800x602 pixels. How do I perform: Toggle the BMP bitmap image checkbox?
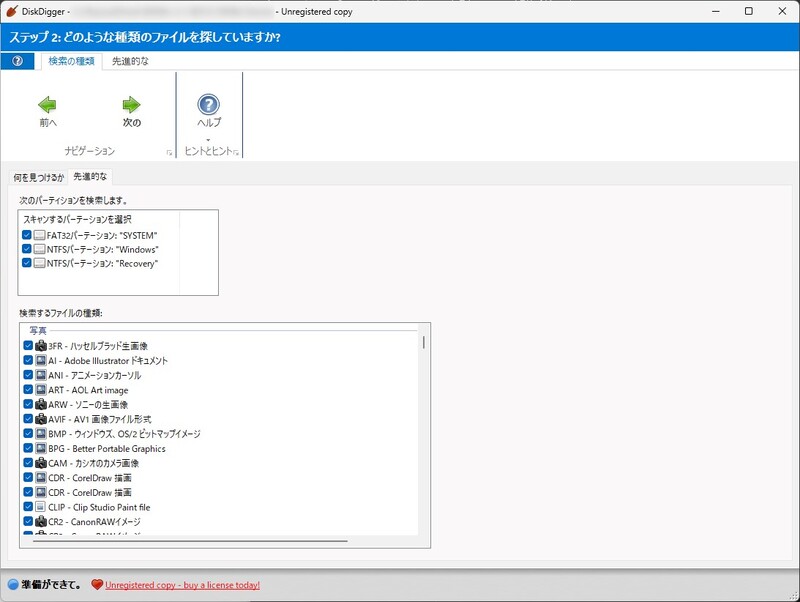point(29,434)
